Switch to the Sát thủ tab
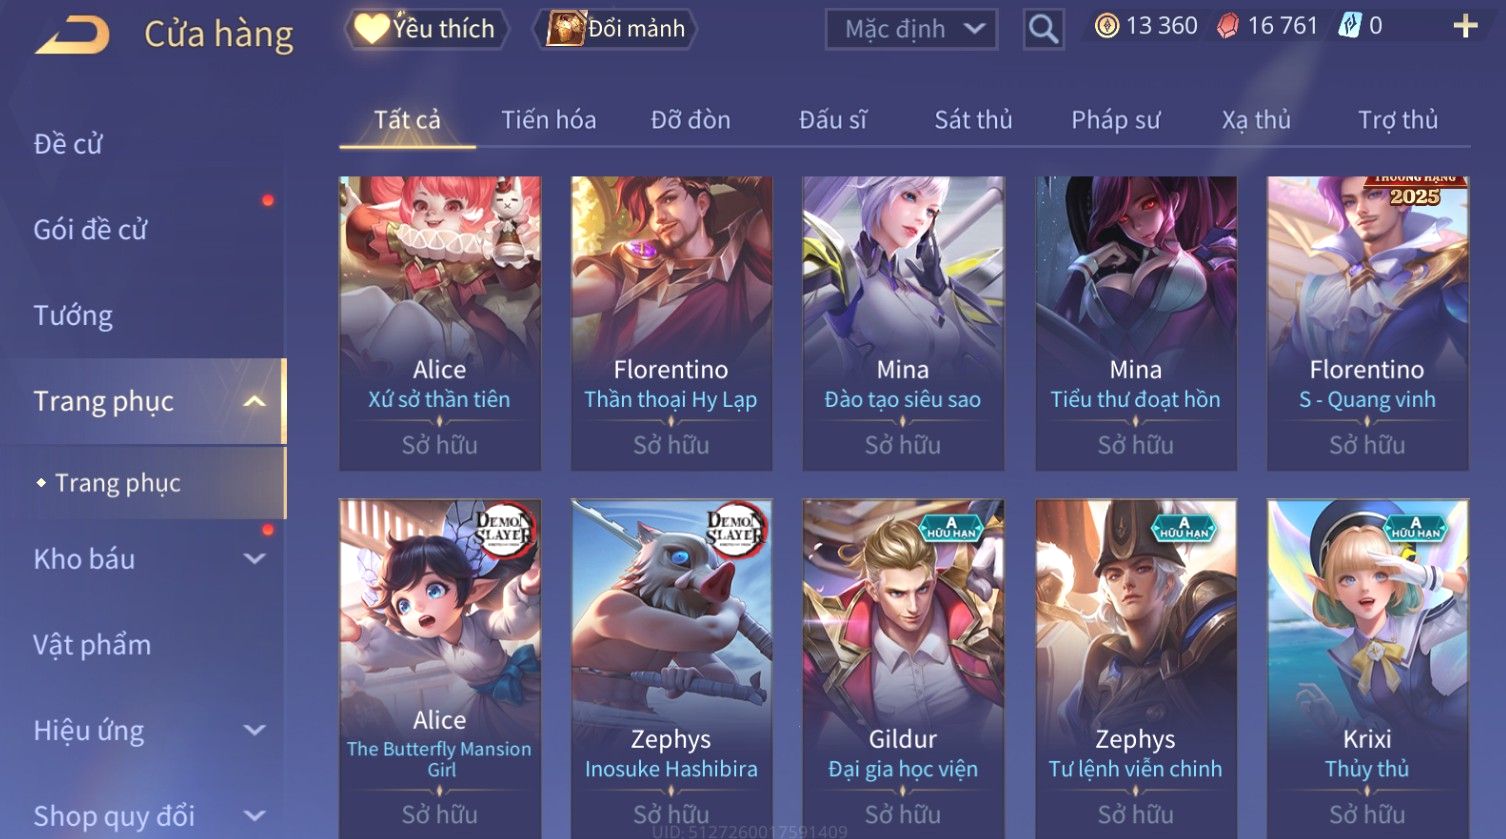This screenshot has width=1506, height=839. pyautogui.click(x=973, y=120)
